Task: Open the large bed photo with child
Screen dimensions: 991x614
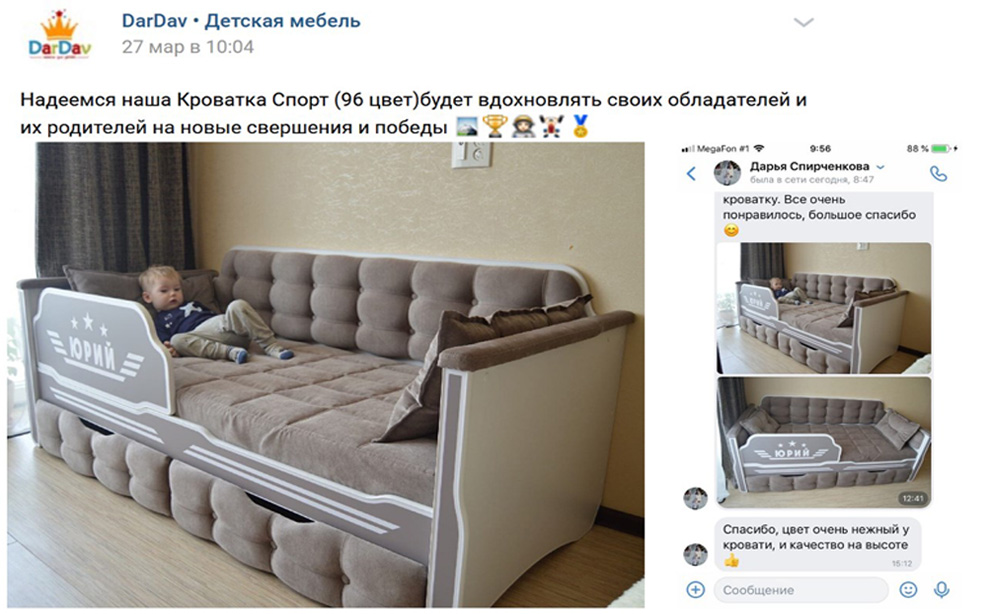Action: (x=326, y=374)
